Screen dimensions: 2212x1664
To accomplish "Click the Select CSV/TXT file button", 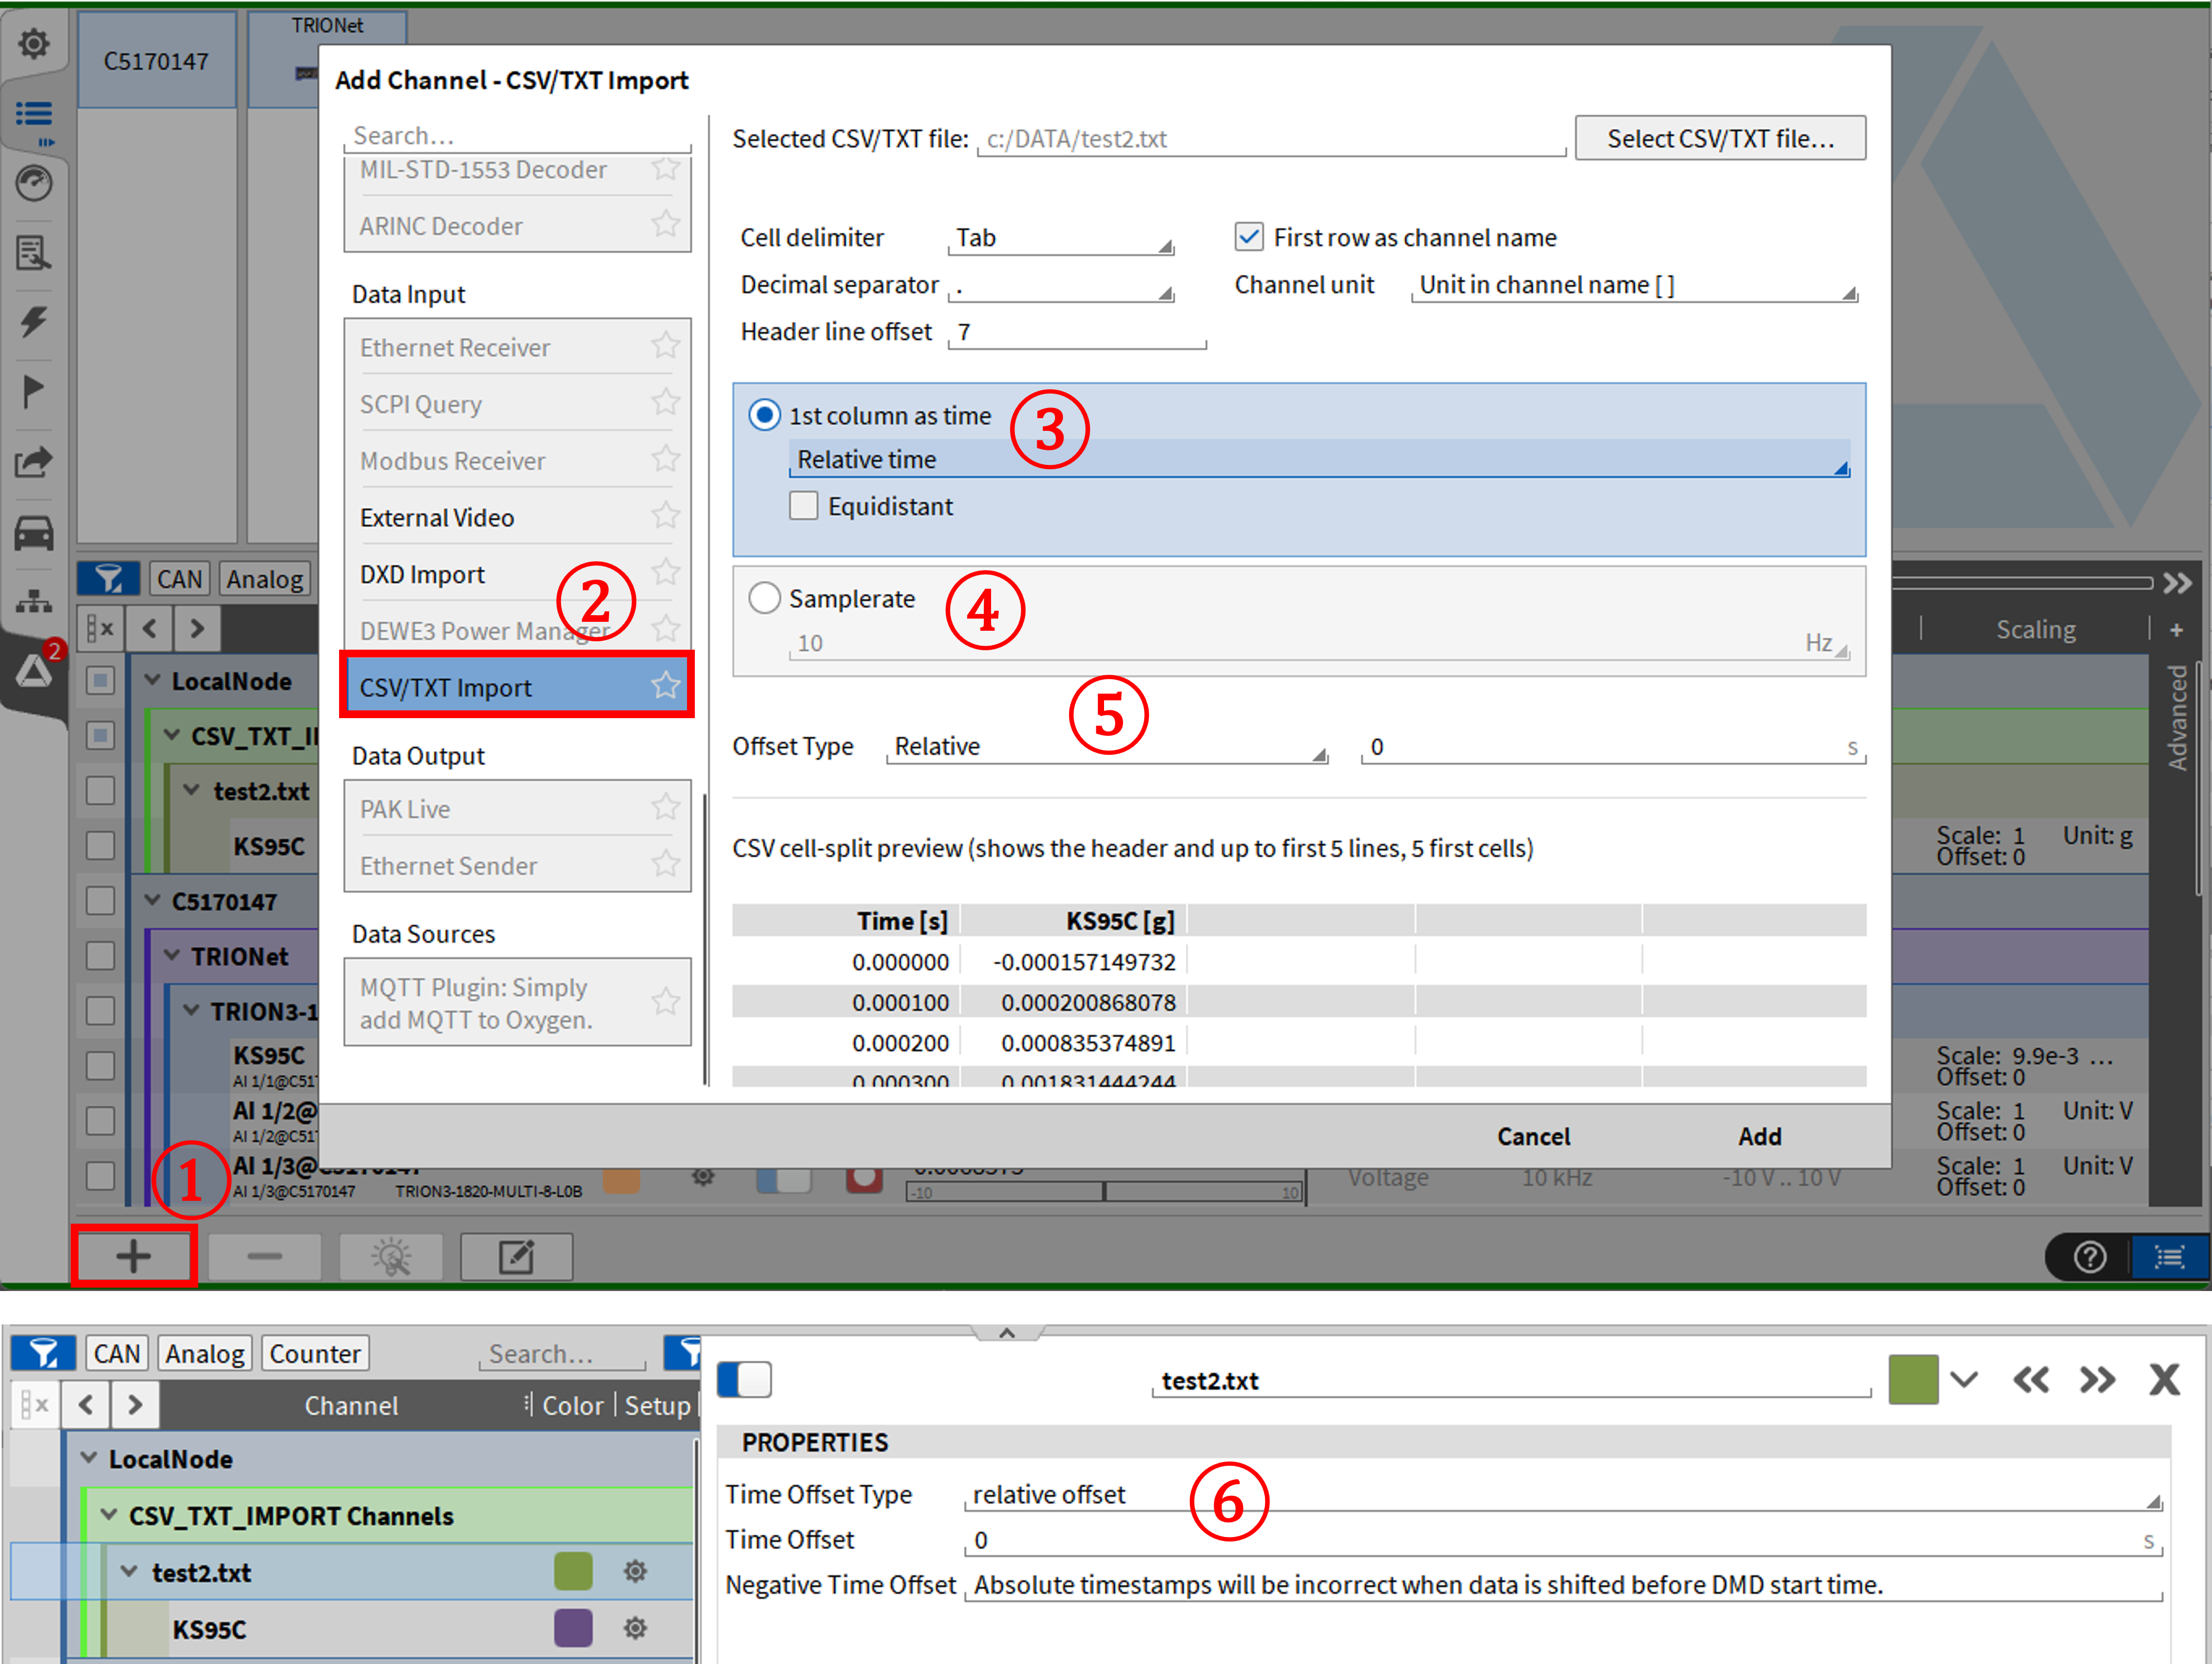I will (1719, 138).
